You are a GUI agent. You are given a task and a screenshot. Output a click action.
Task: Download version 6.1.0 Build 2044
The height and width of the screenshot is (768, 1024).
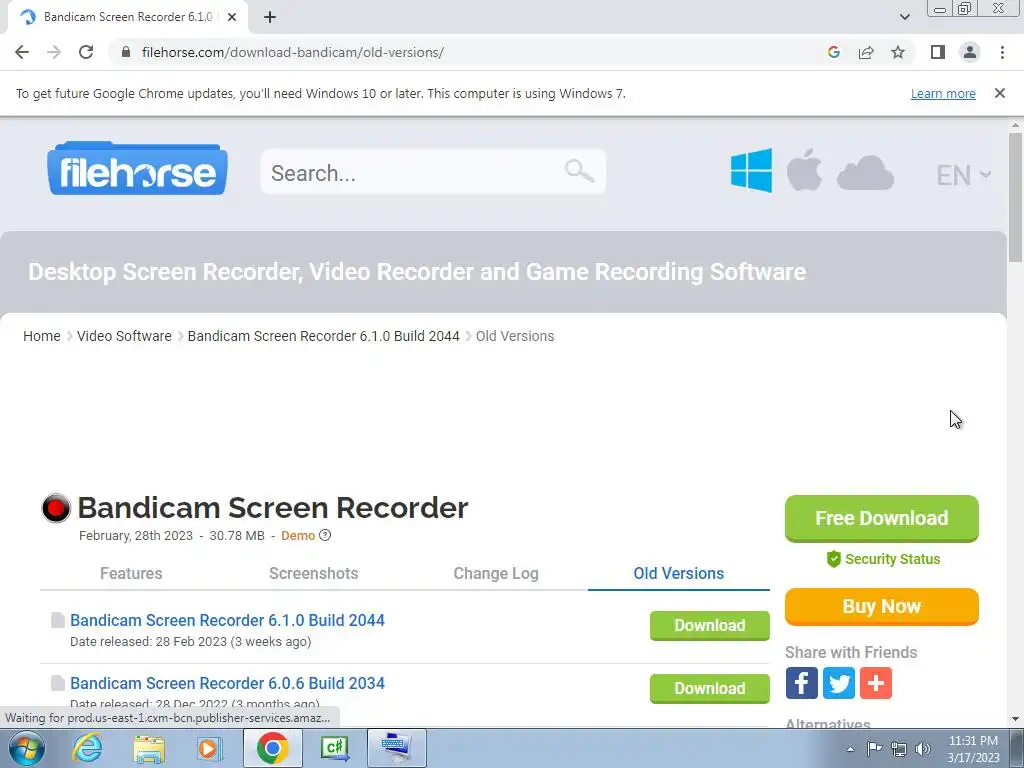[x=709, y=626]
